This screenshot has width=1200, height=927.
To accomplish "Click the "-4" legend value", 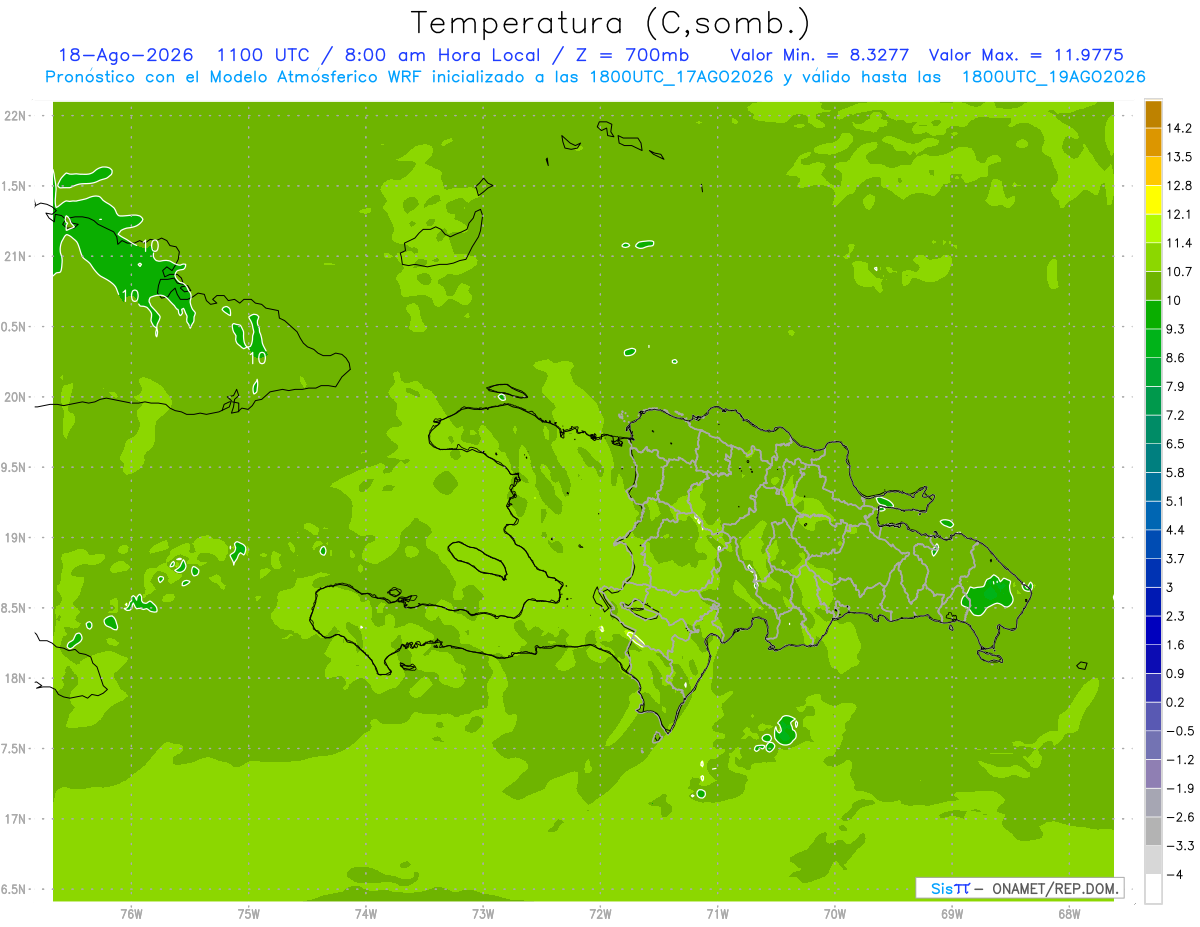I will coord(1173,874).
